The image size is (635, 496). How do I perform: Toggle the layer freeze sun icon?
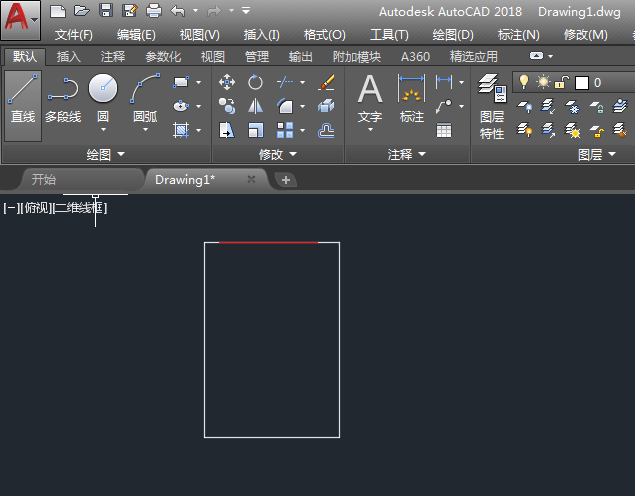(x=543, y=82)
